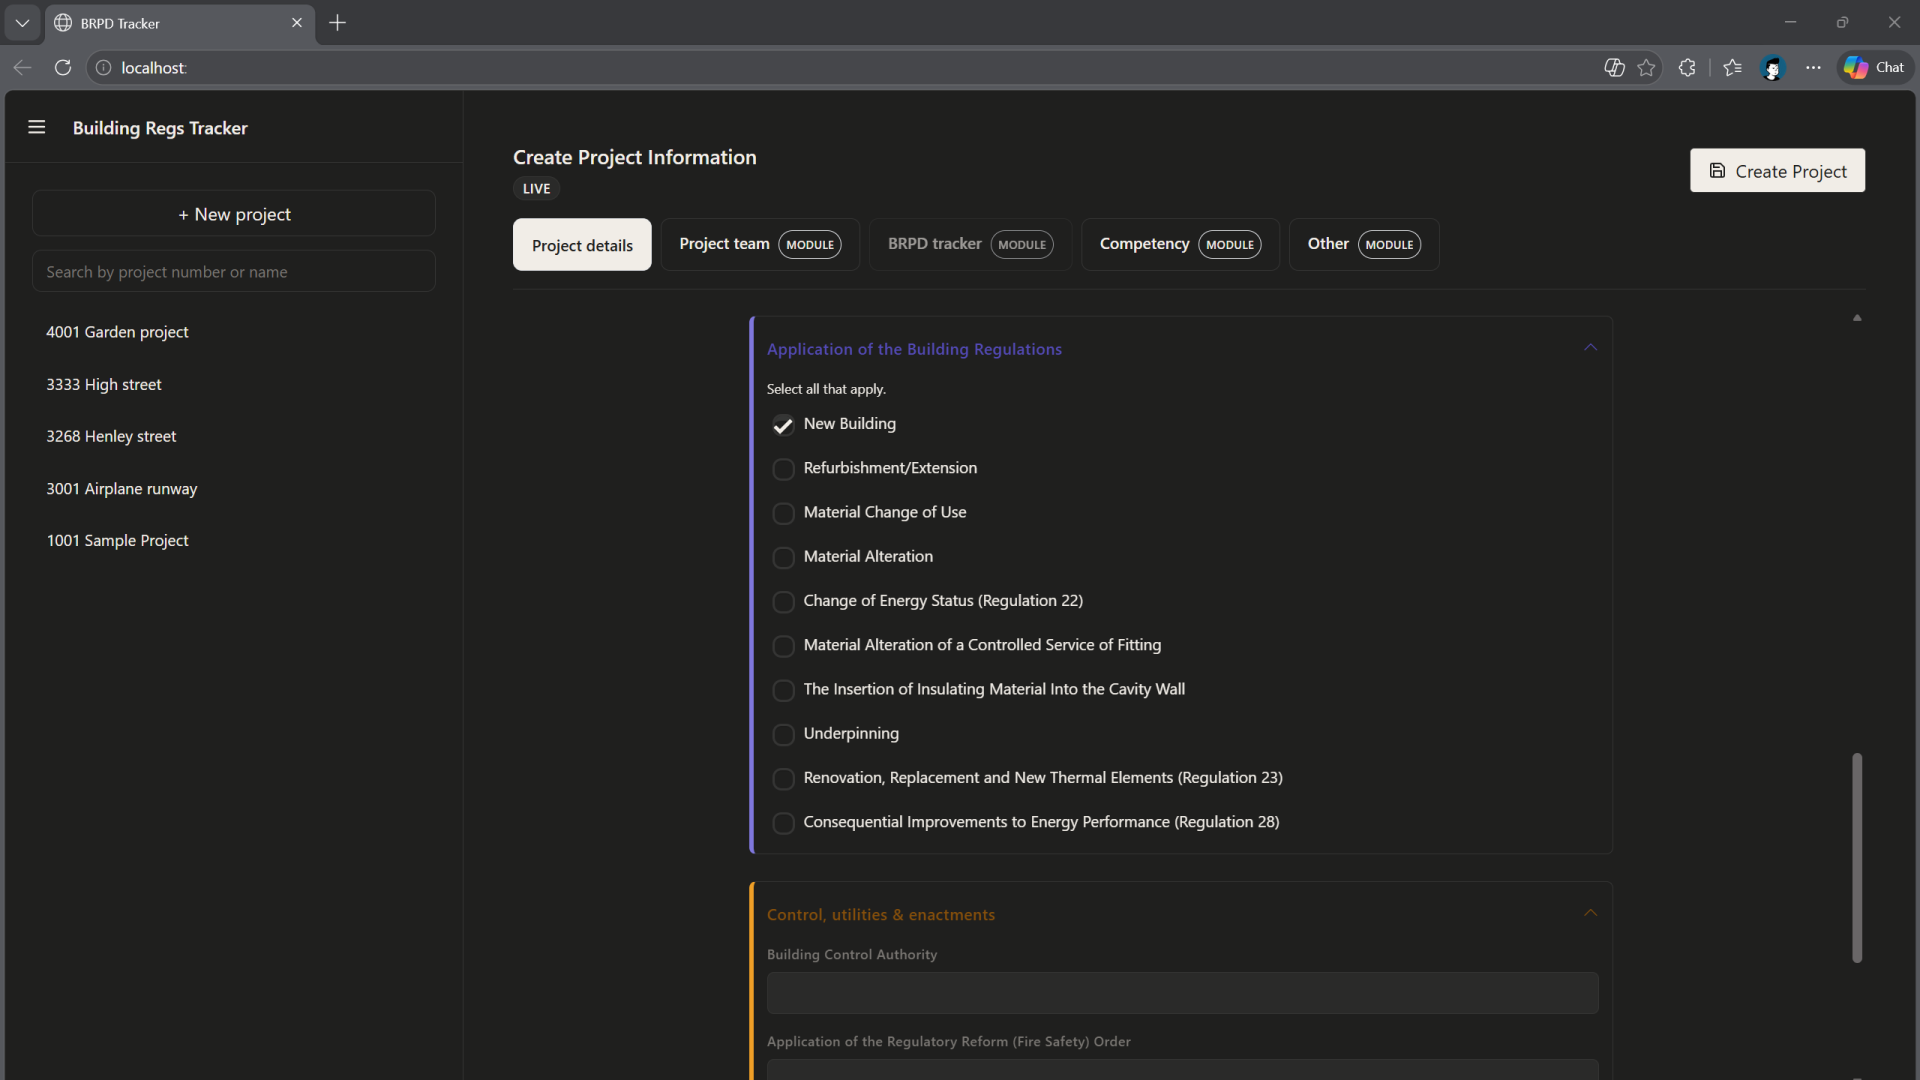Uncheck the New Building checkbox
This screenshot has height=1080, width=1920.
(784, 425)
